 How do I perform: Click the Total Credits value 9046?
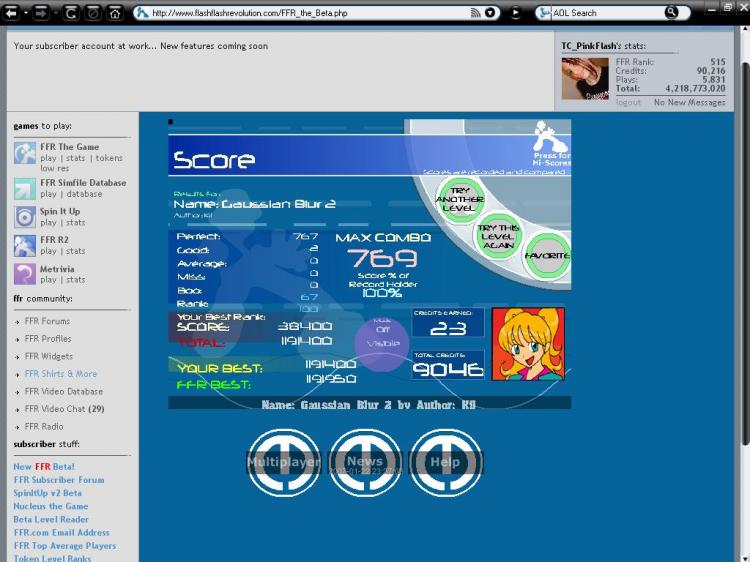[448, 369]
